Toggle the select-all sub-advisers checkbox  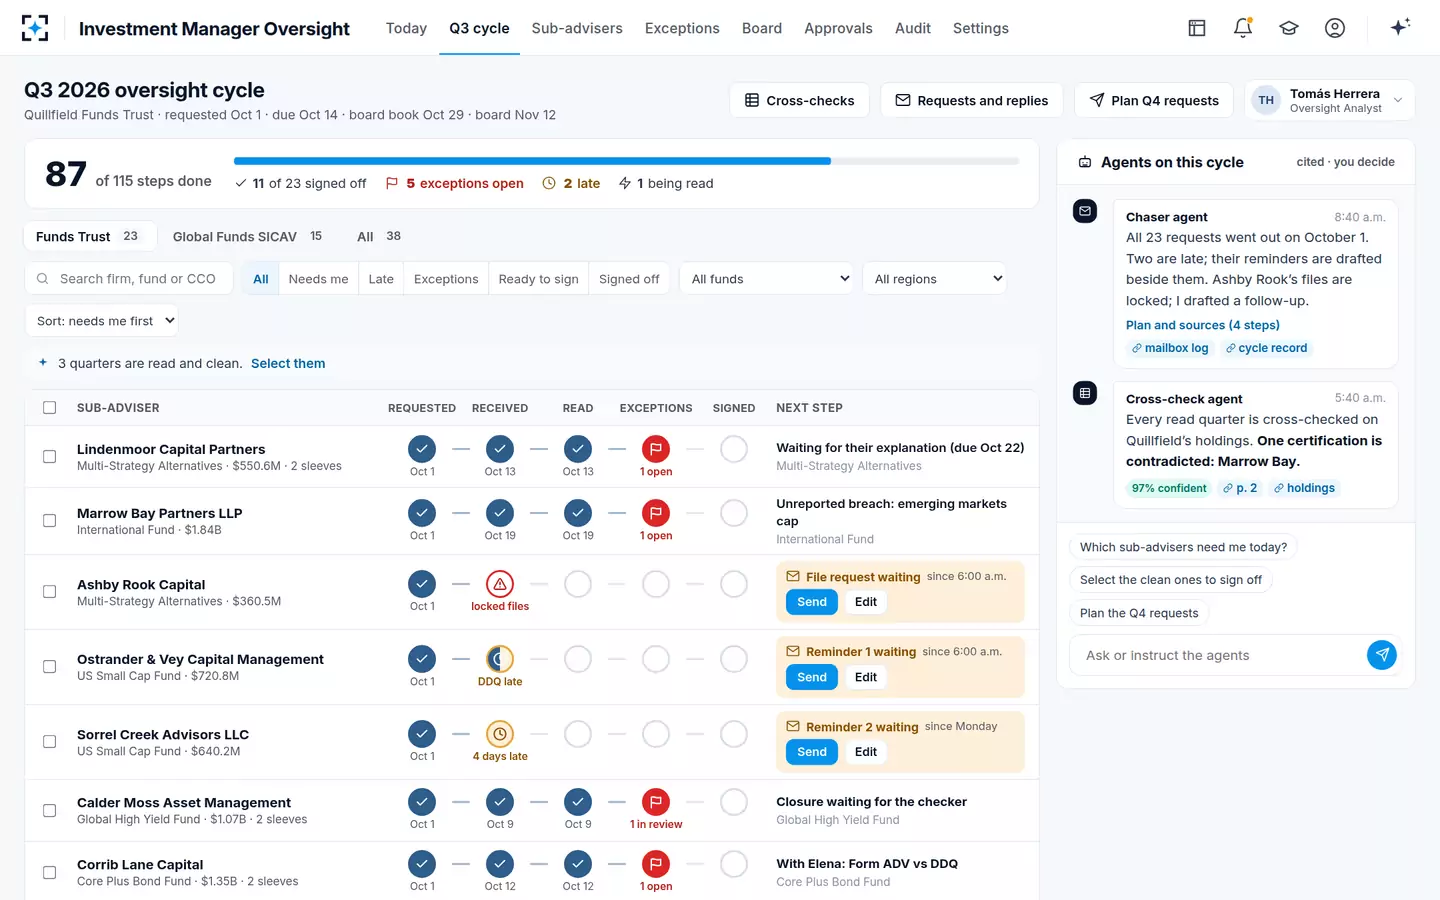coord(49,408)
